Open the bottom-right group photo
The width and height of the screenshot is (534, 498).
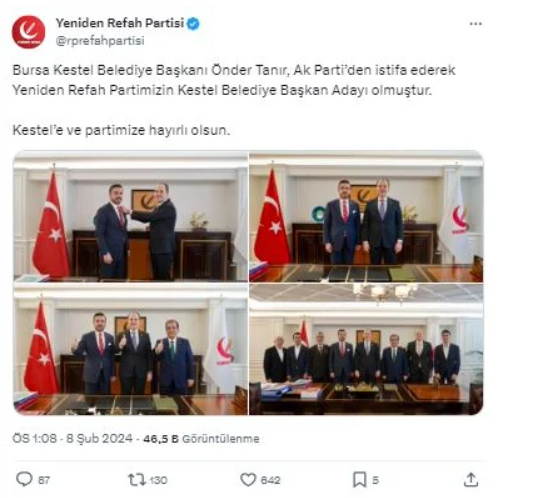pyautogui.click(x=366, y=349)
